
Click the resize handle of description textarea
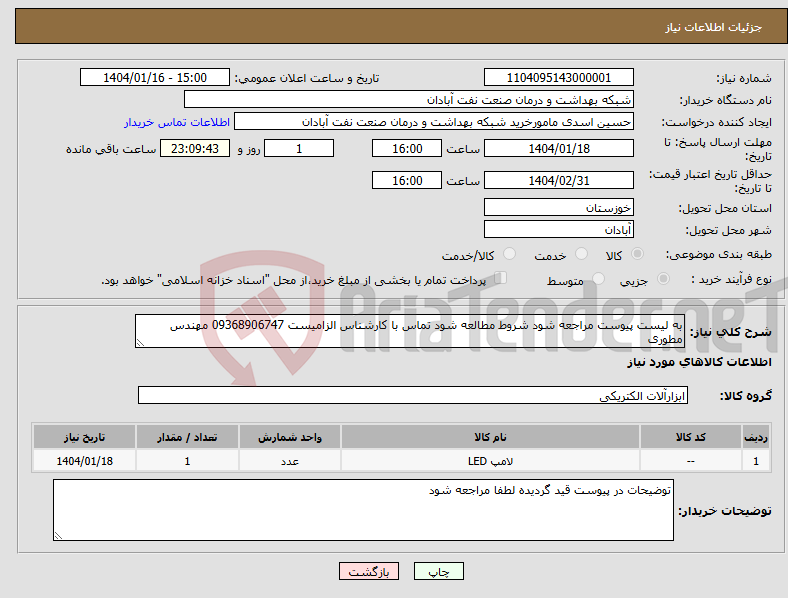(140, 343)
